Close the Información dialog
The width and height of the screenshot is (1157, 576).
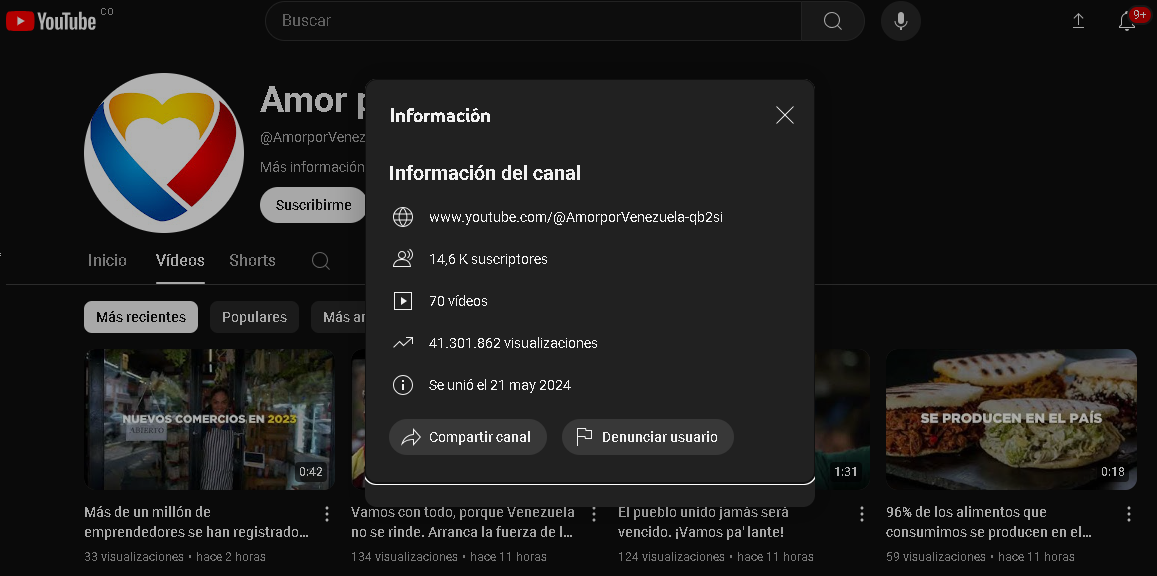[x=784, y=115]
